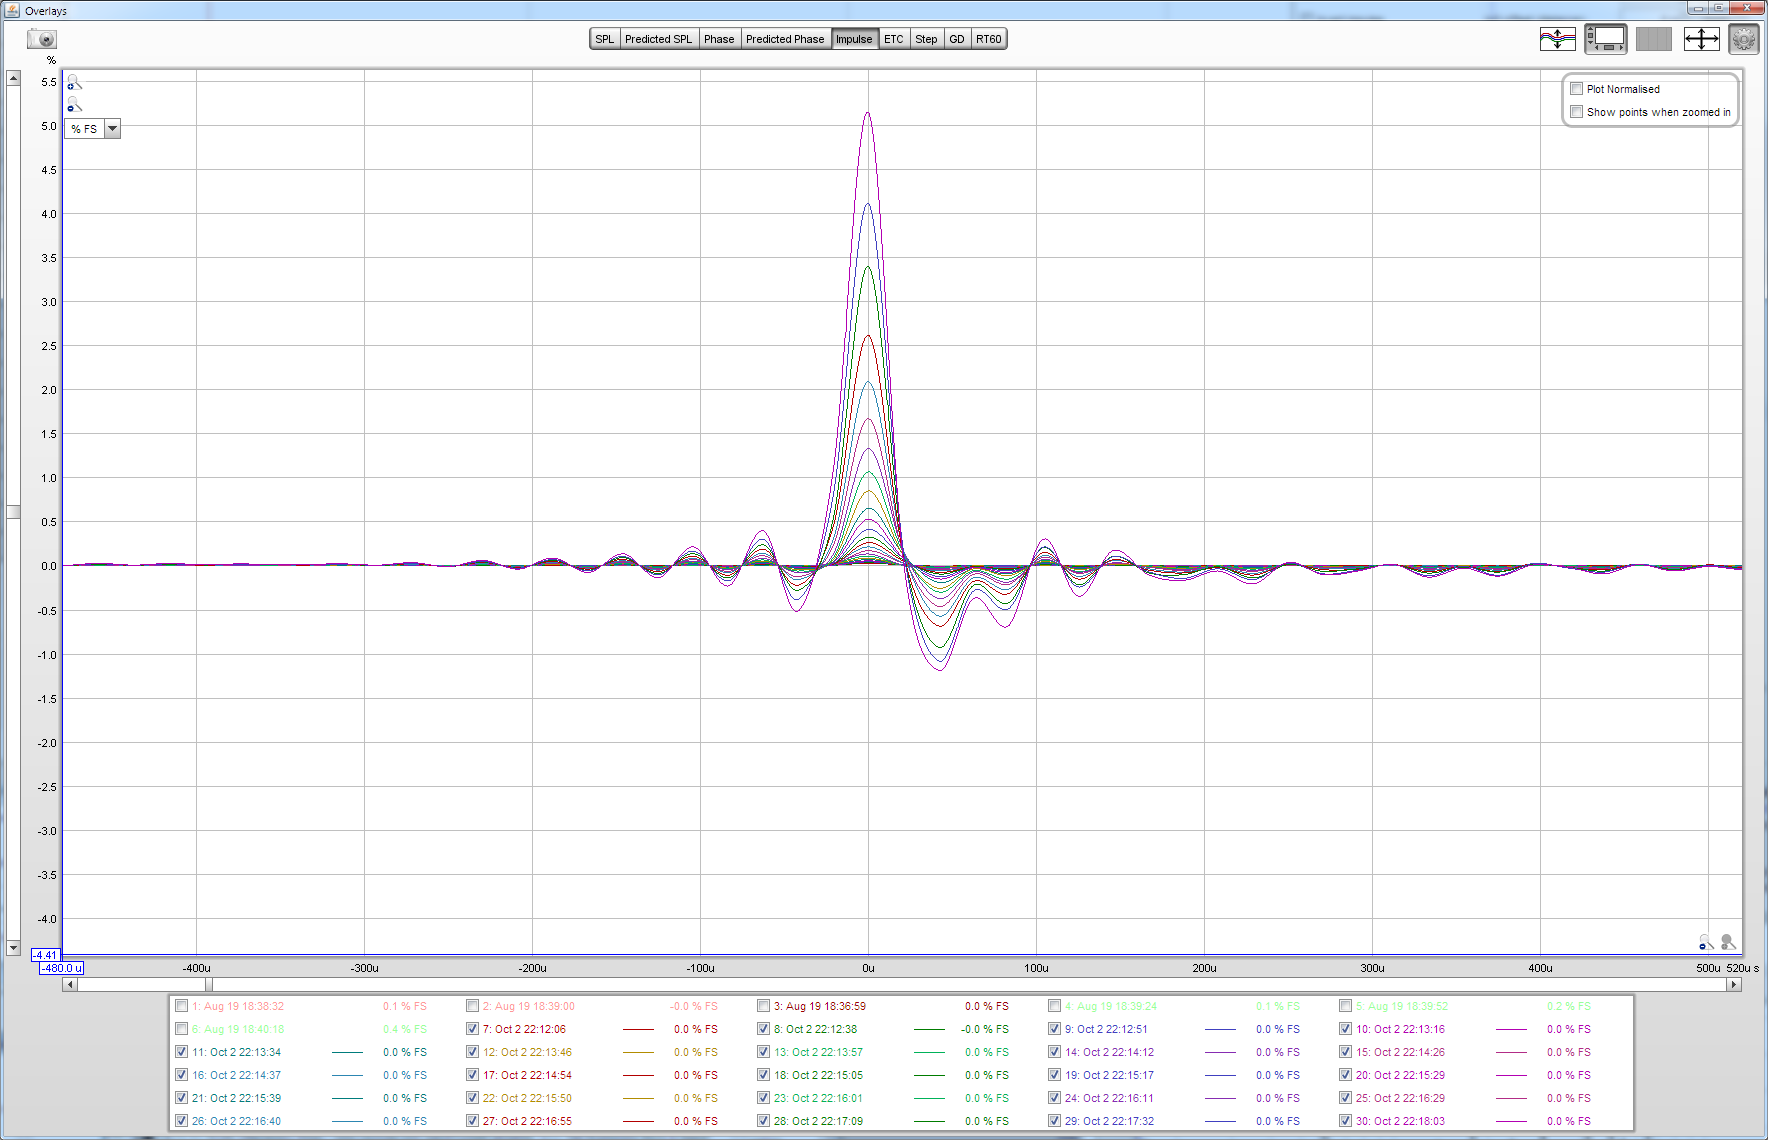This screenshot has height=1140, width=1768.
Task: Check trace 1: Aug 19 18:38:32
Action: 182,1006
